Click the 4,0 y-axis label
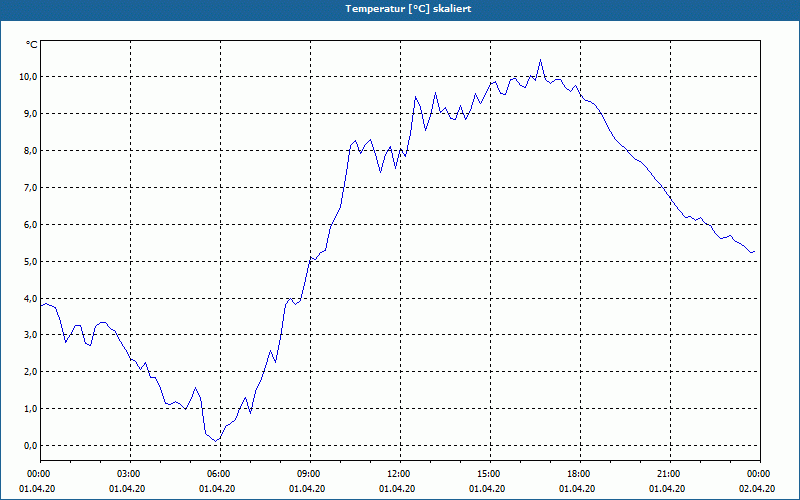The height and width of the screenshot is (500, 800). click(x=31, y=298)
